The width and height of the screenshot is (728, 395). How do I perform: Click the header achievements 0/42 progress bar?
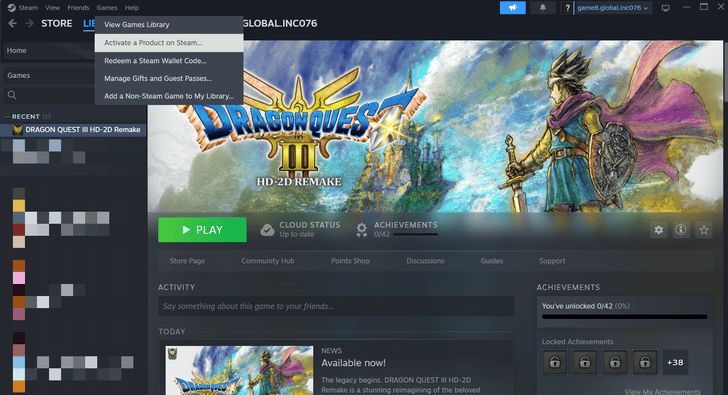(x=416, y=234)
